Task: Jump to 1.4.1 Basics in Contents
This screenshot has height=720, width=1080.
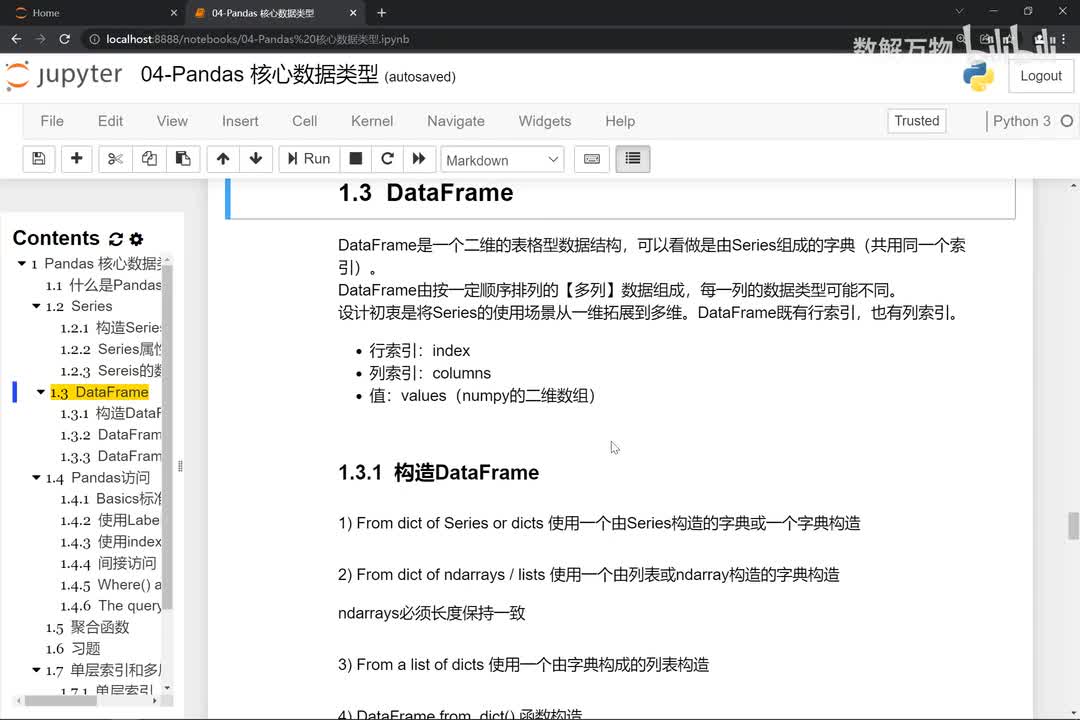Action: point(110,498)
